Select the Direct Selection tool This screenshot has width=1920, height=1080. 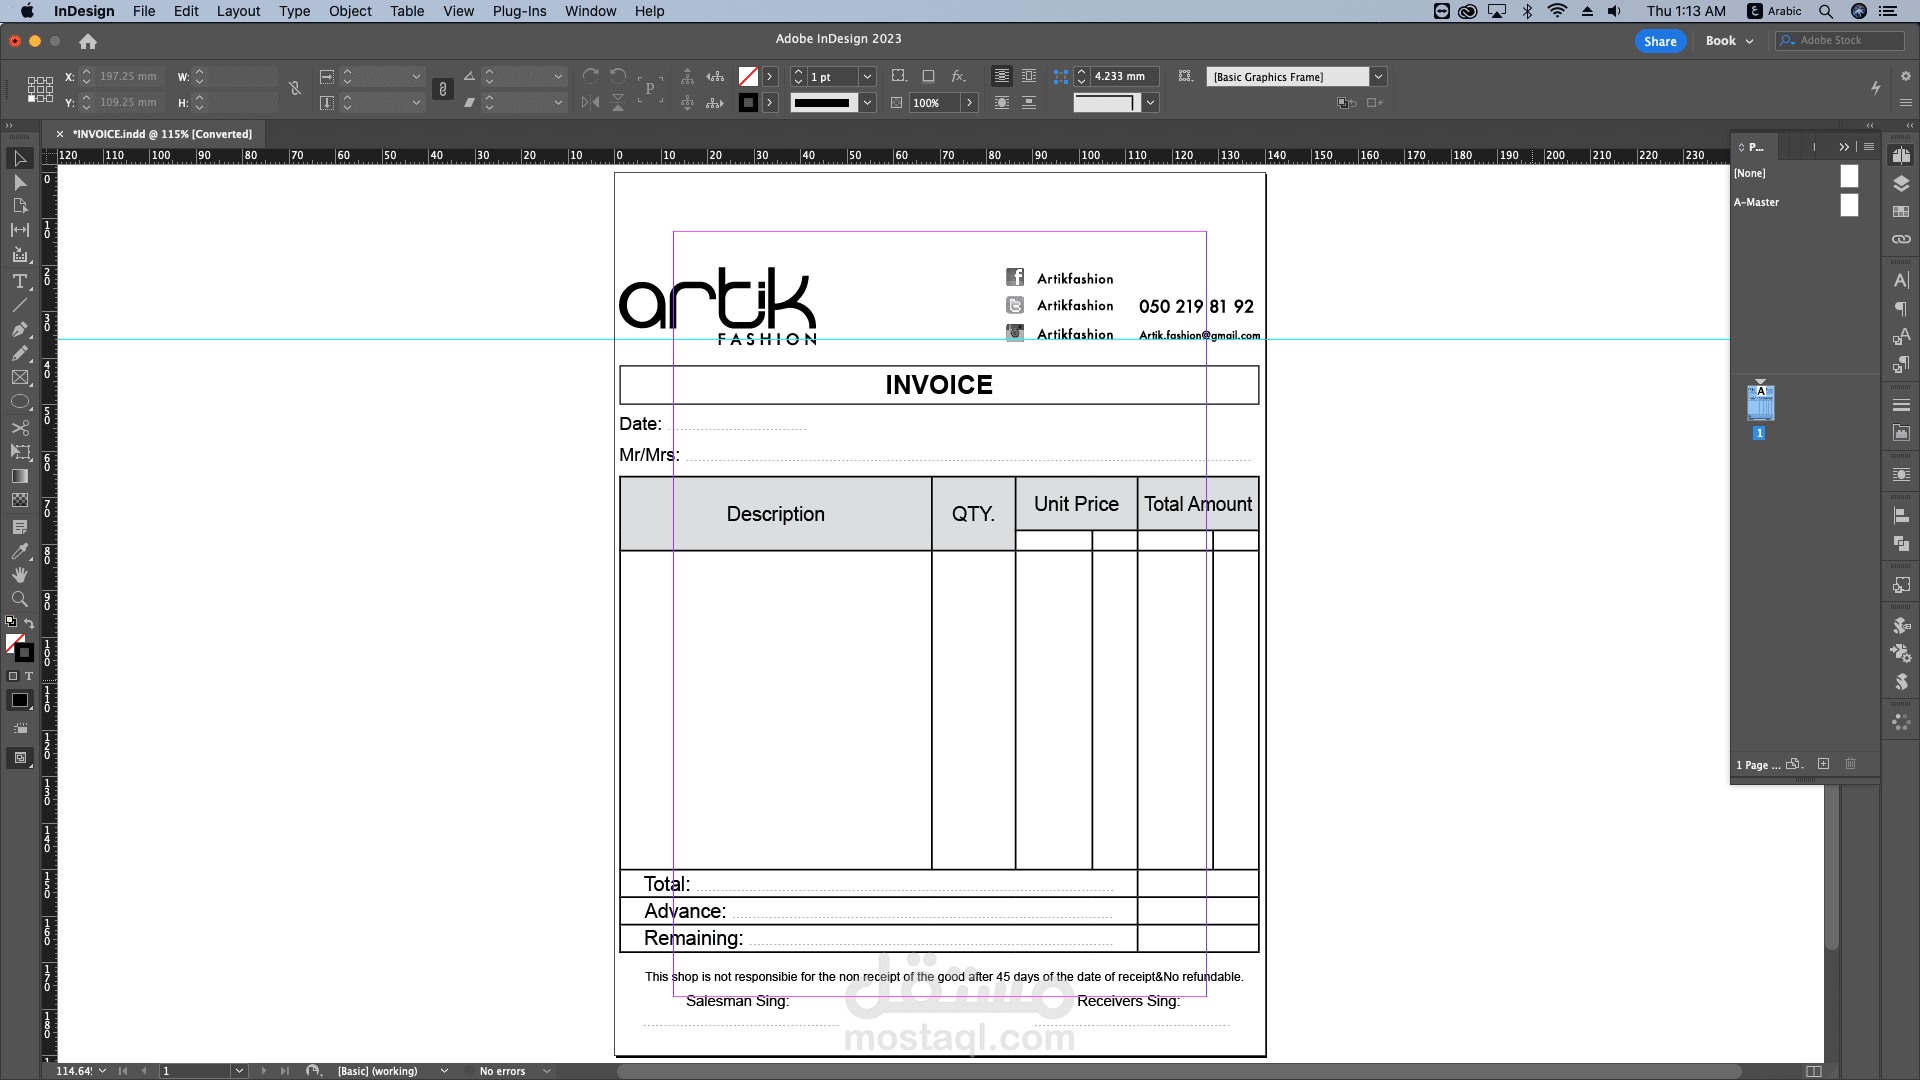click(x=19, y=182)
